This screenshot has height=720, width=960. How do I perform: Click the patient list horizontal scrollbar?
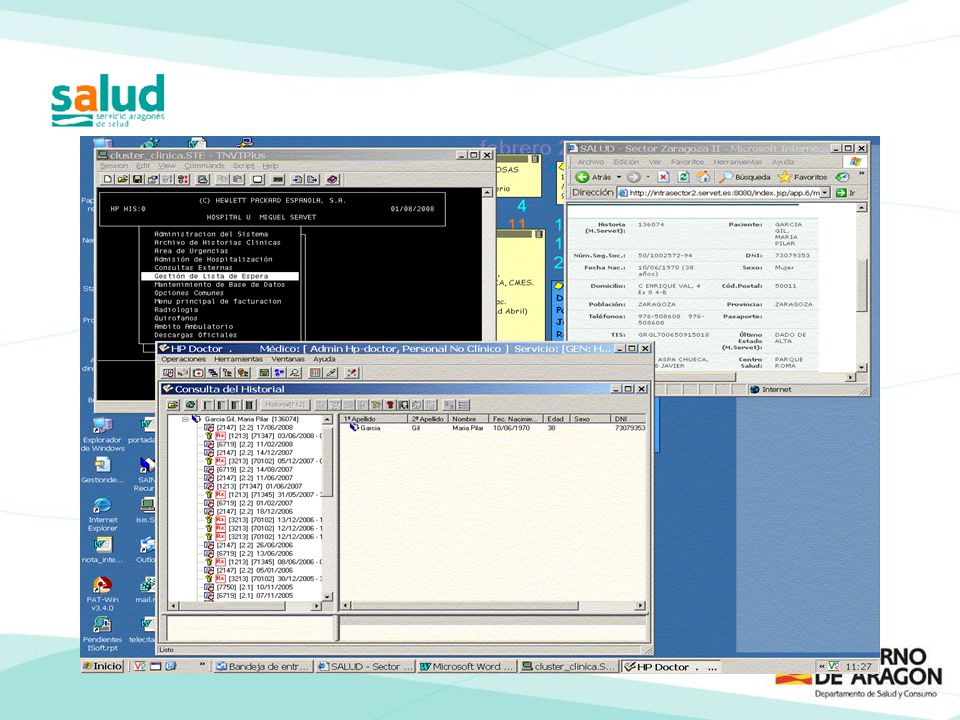[493, 606]
